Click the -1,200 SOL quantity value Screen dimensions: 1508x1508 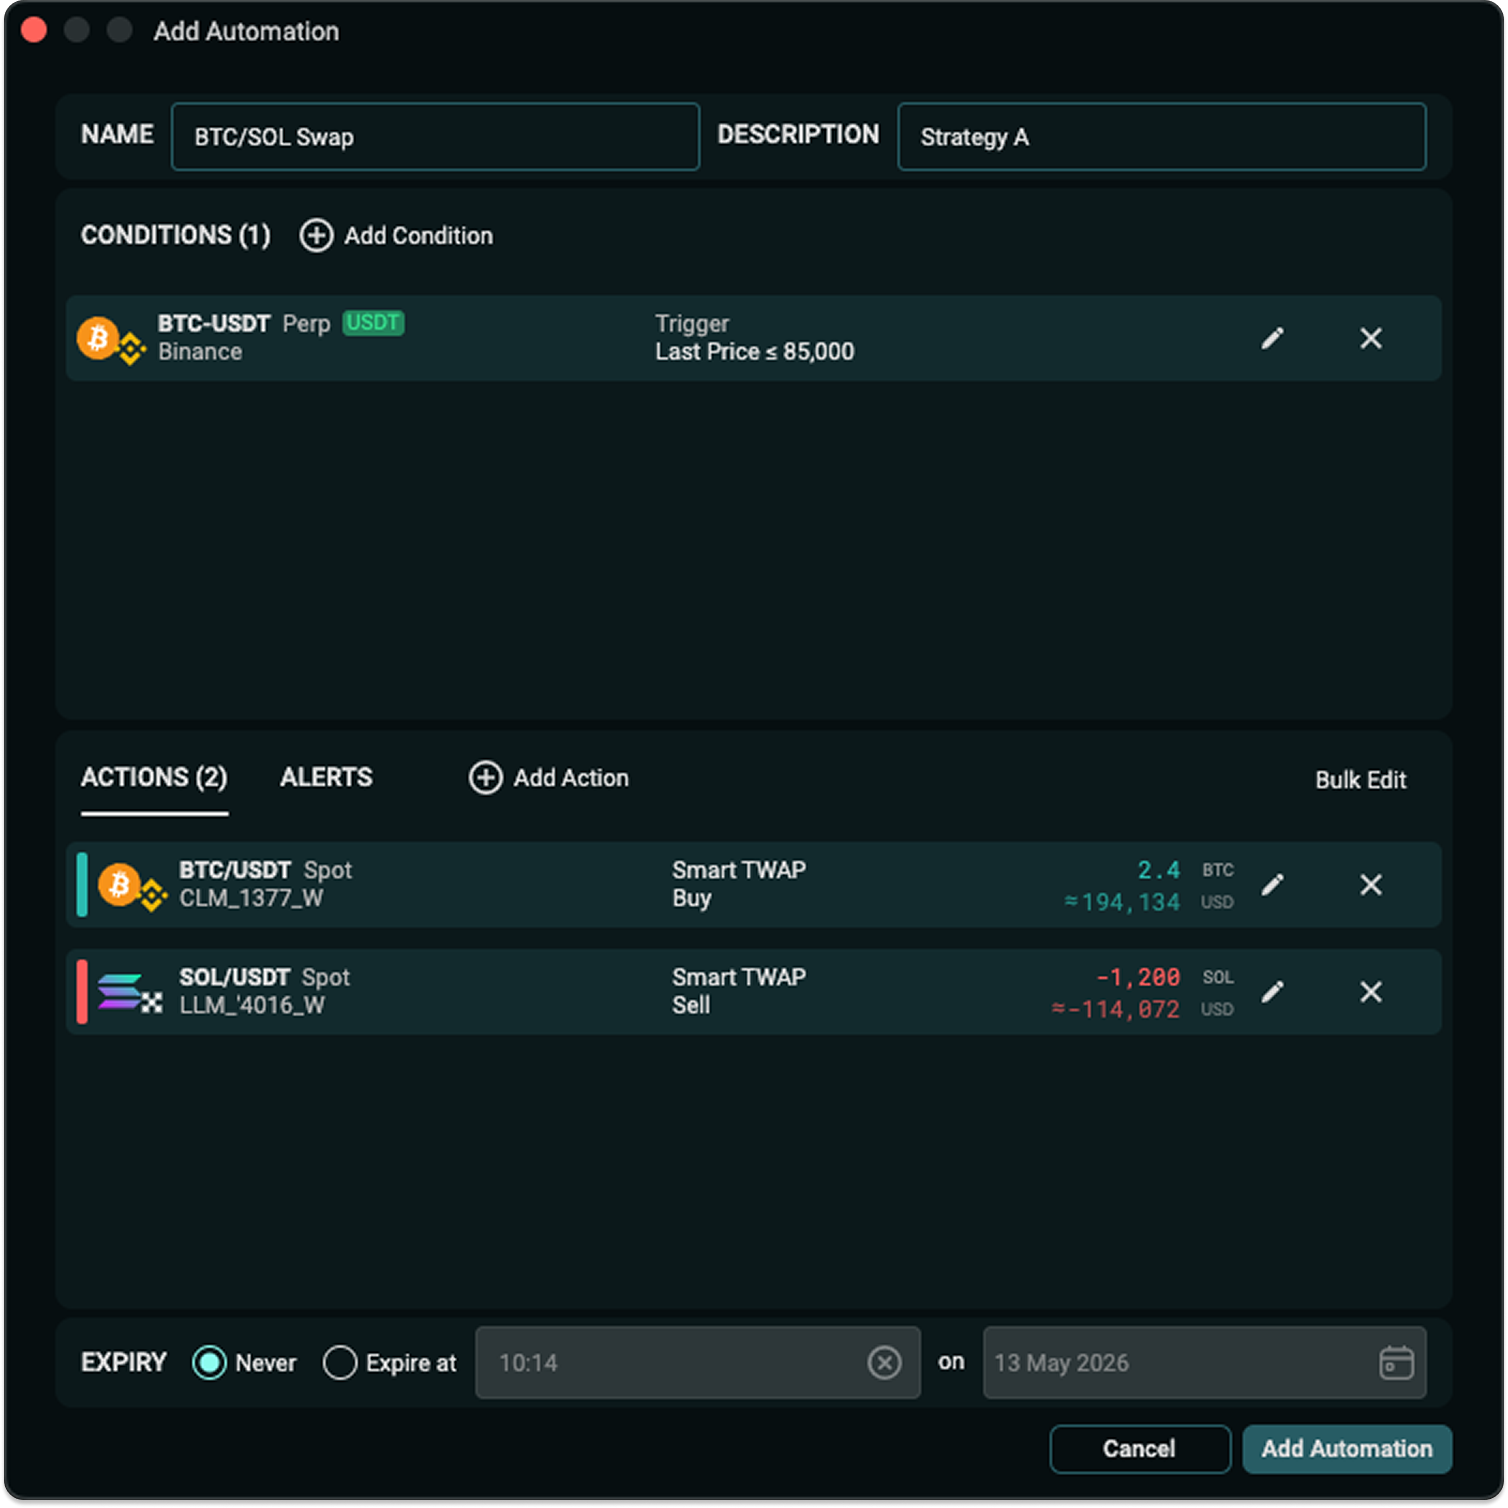tap(1138, 977)
